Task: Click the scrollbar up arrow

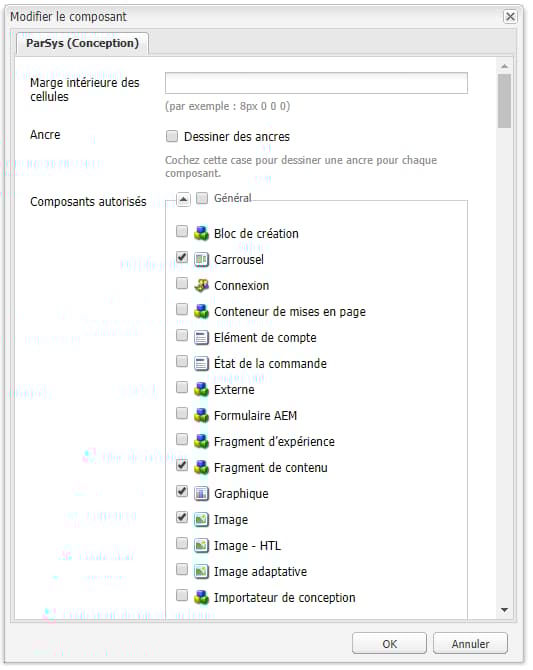Action: pos(504,66)
